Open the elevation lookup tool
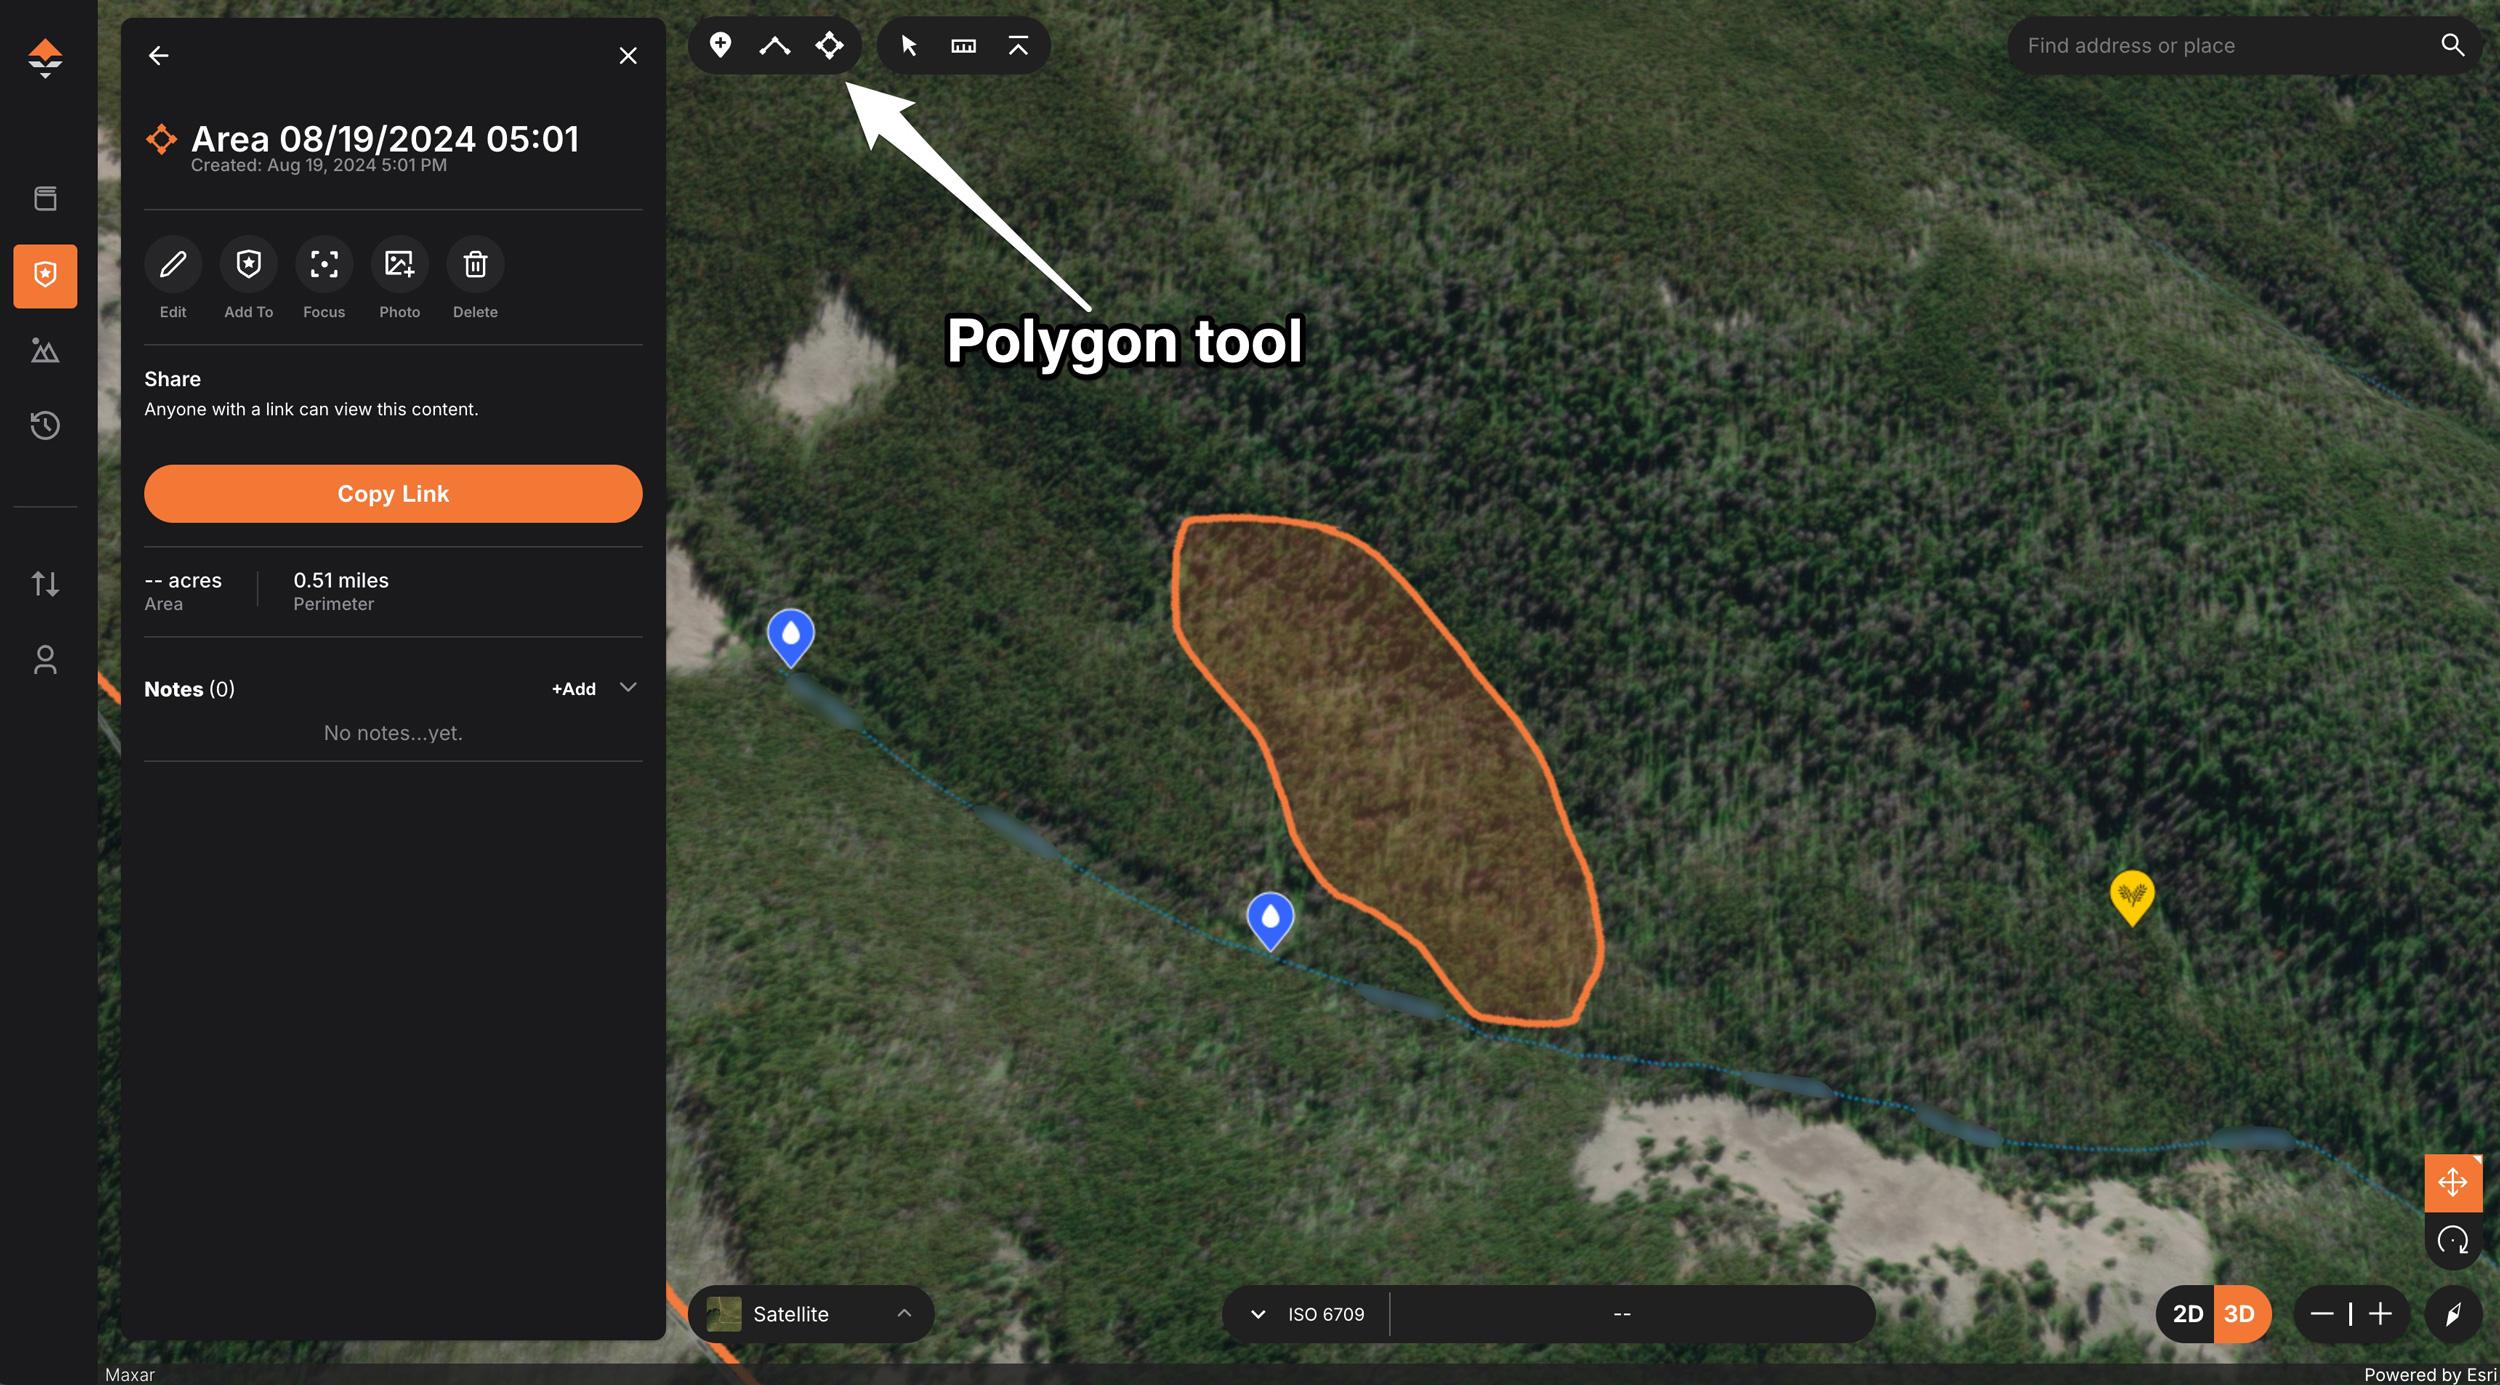The image size is (2500, 1385). click(x=1017, y=45)
